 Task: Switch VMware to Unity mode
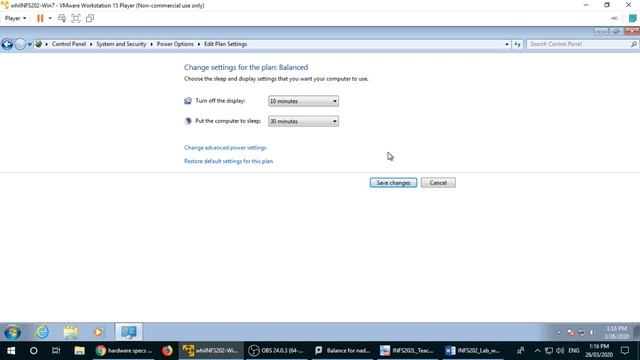tap(90, 18)
